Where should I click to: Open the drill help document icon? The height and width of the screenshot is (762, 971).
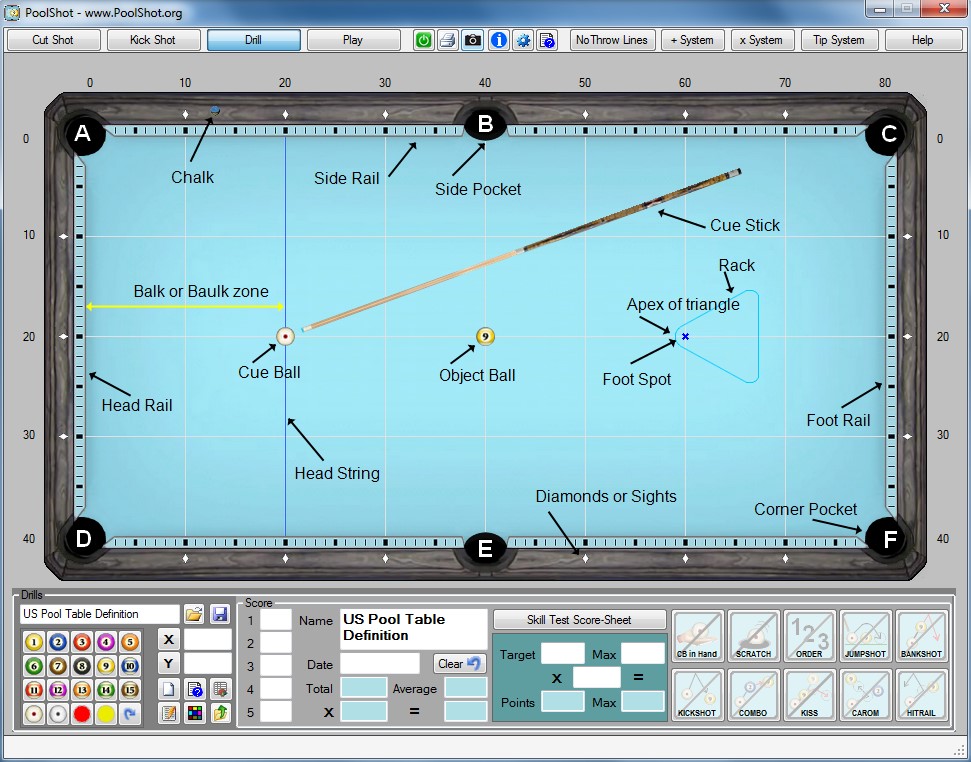(194, 689)
